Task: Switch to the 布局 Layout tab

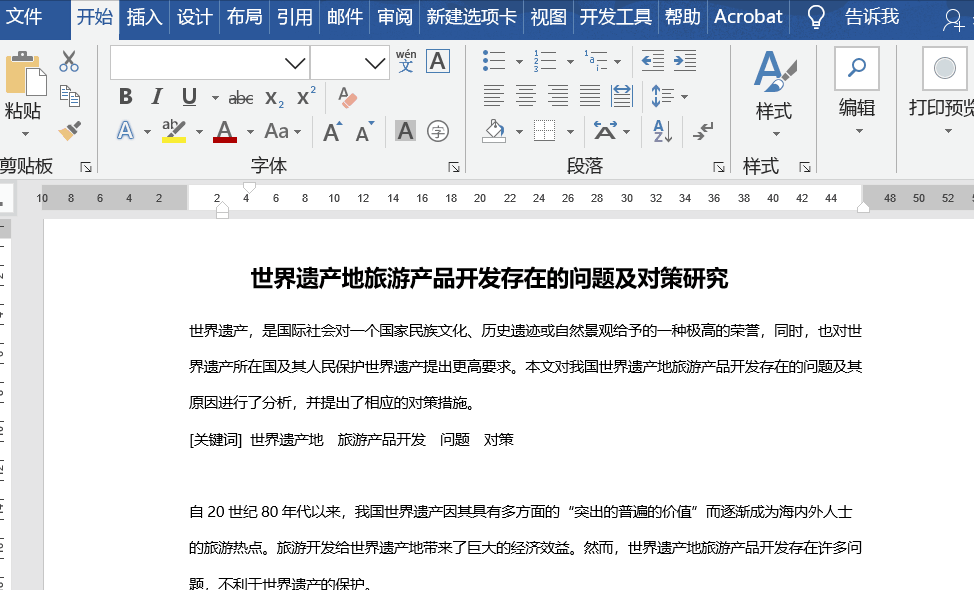Action: 244,17
